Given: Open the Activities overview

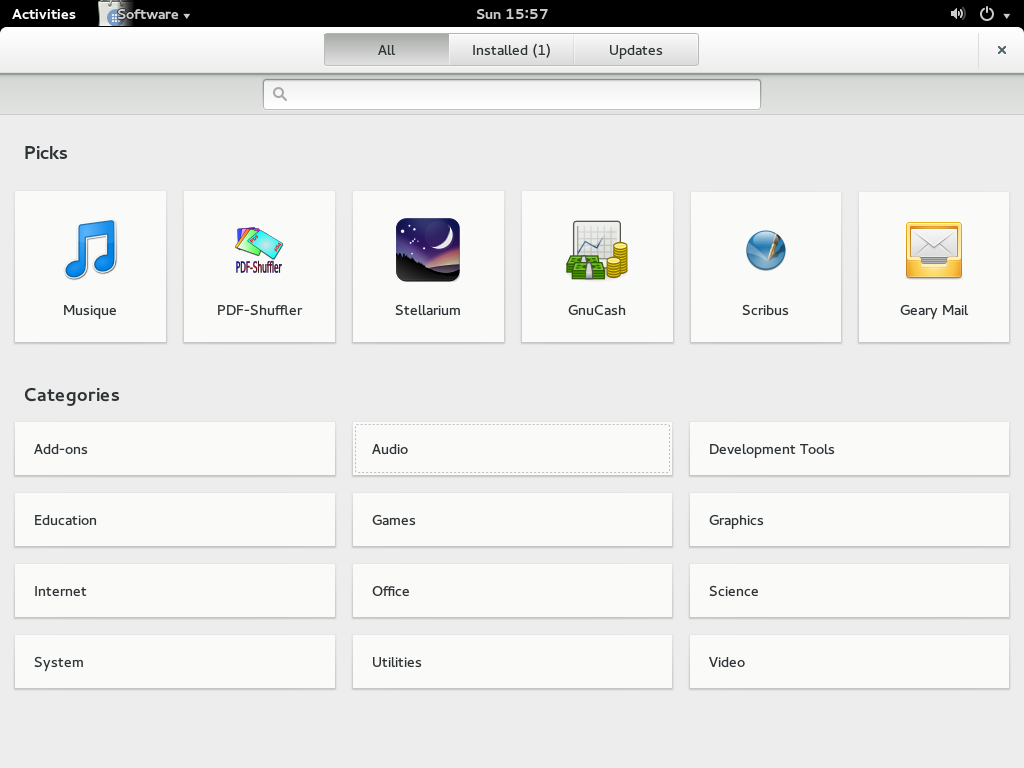Looking at the screenshot, I should [44, 14].
